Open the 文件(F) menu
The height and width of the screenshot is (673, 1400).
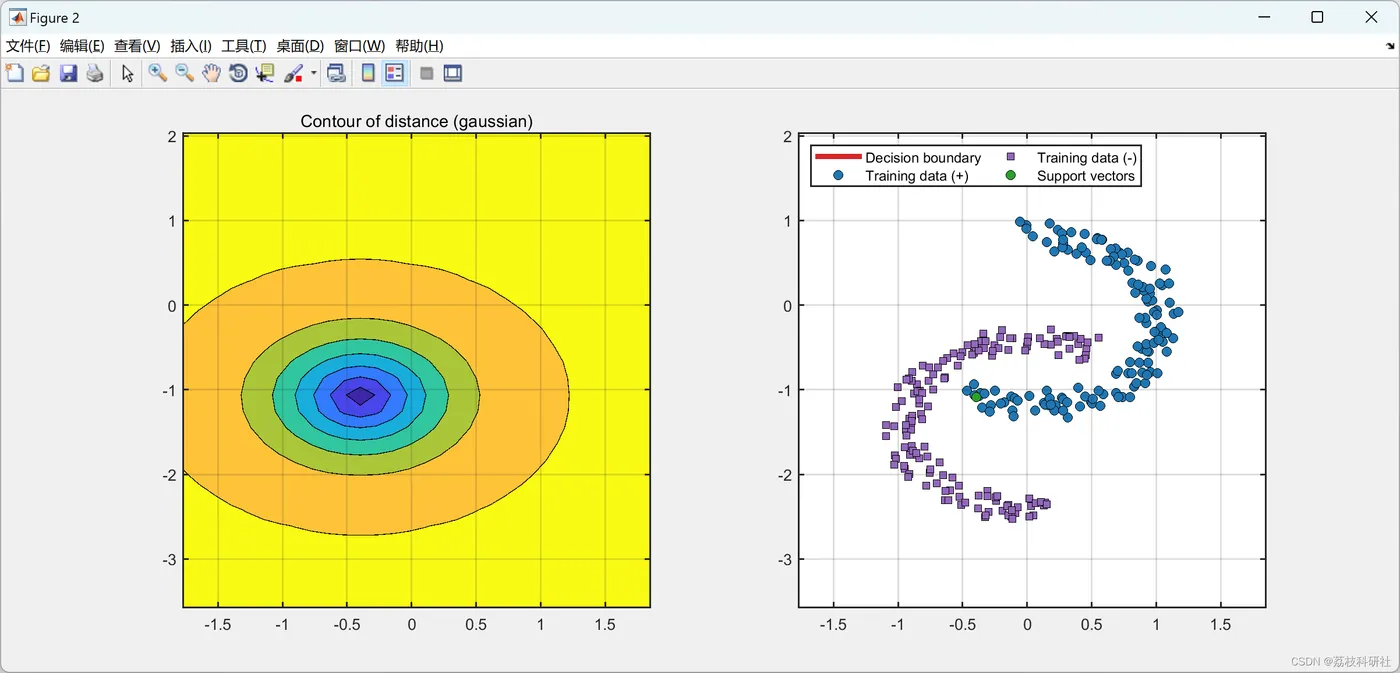point(28,46)
